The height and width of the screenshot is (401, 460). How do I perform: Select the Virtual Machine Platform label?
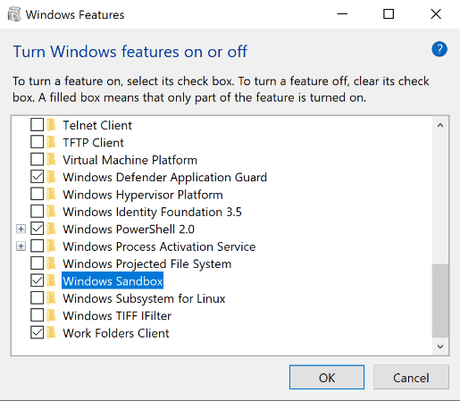(130, 160)
